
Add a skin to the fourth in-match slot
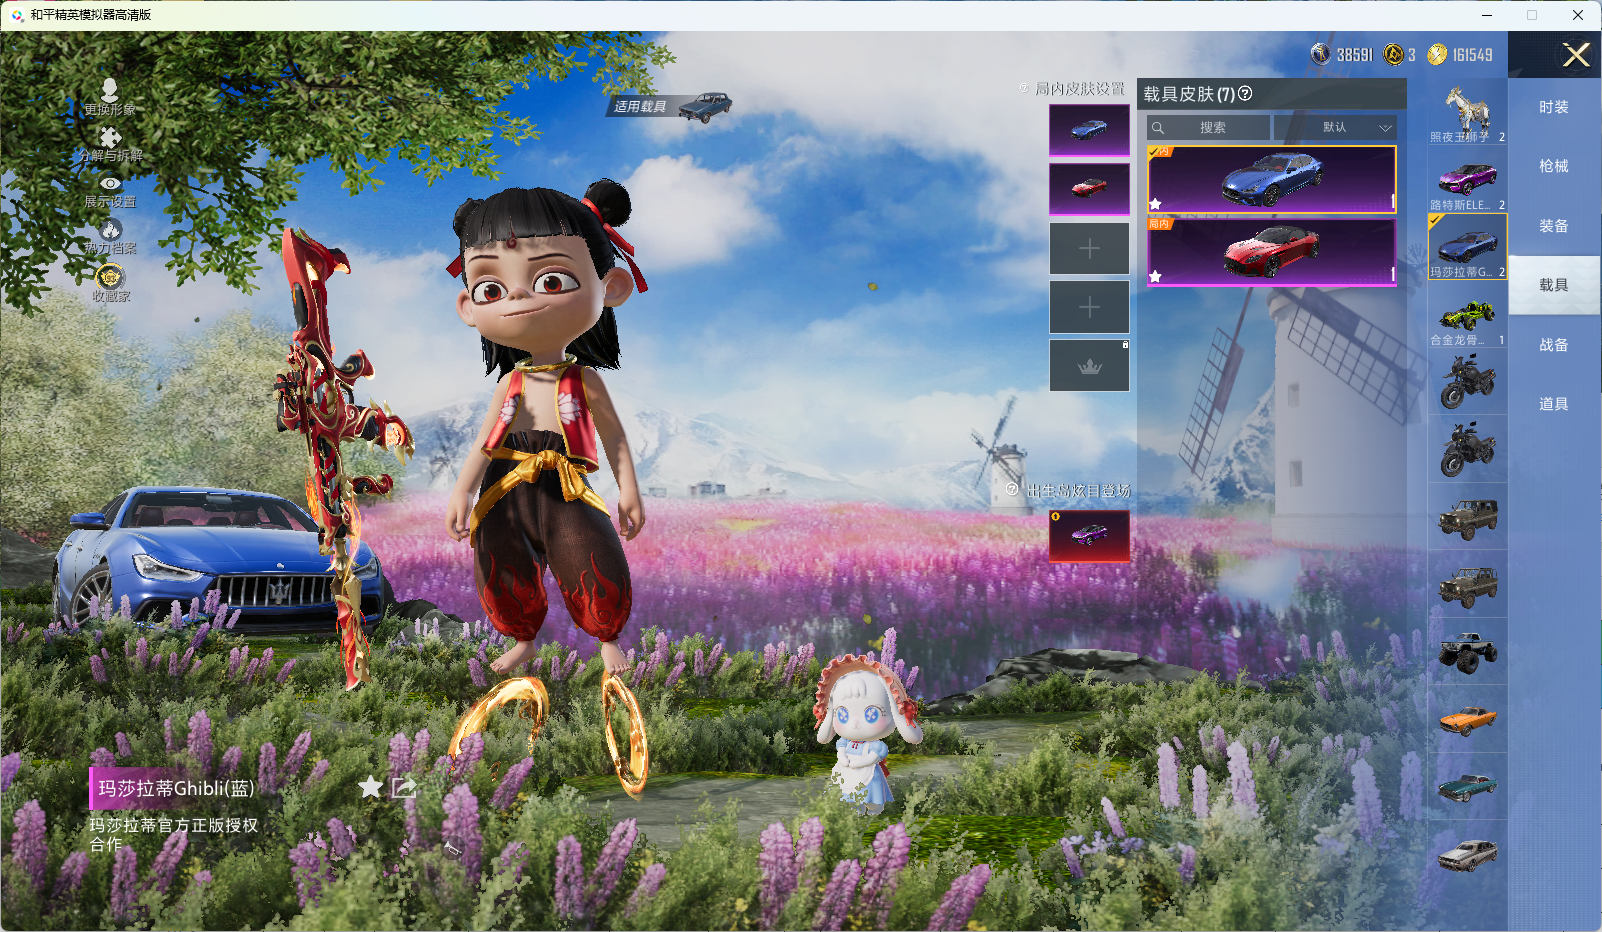tap(1089, 307)
